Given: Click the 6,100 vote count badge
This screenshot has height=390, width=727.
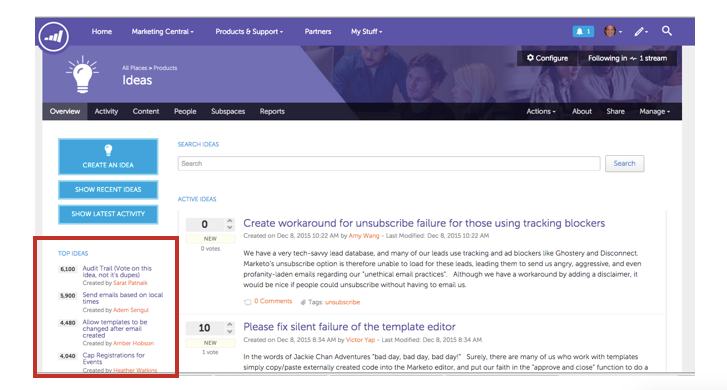Looking at the screenshot, I should [x=68, y=269].
